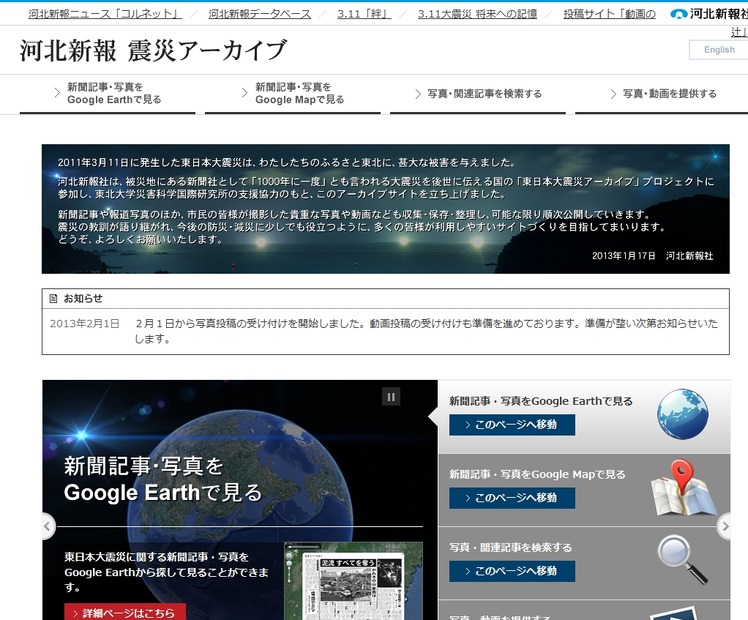This screenshot has height=620, width=748.
Task: Click このページへ移動 under 写真・関連記事を検索する
Action: point(512,571)
